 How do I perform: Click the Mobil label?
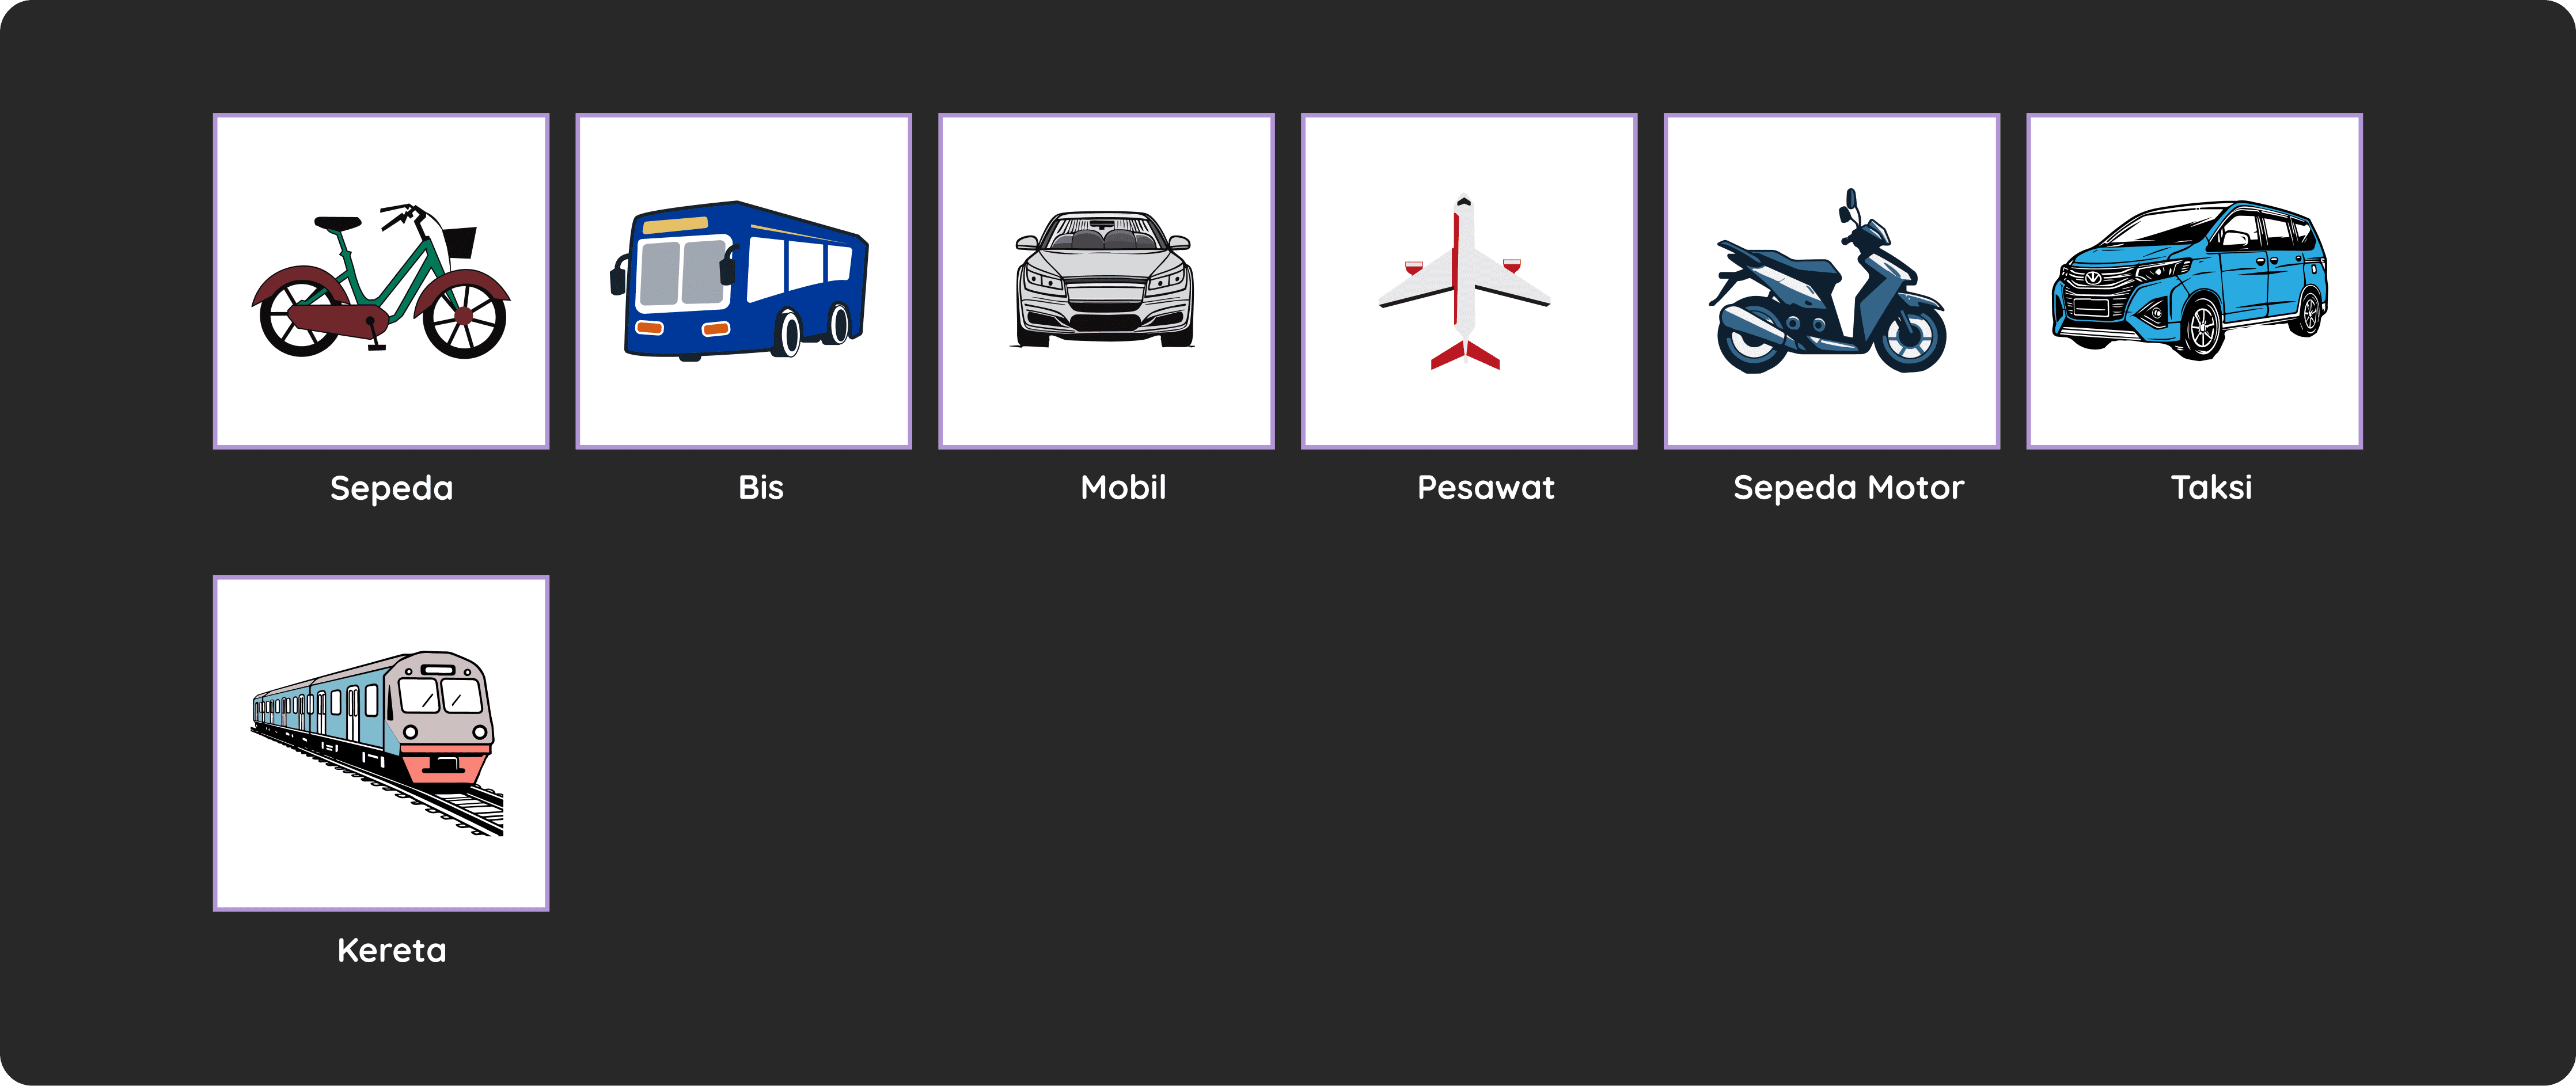tap(1123, 487)
